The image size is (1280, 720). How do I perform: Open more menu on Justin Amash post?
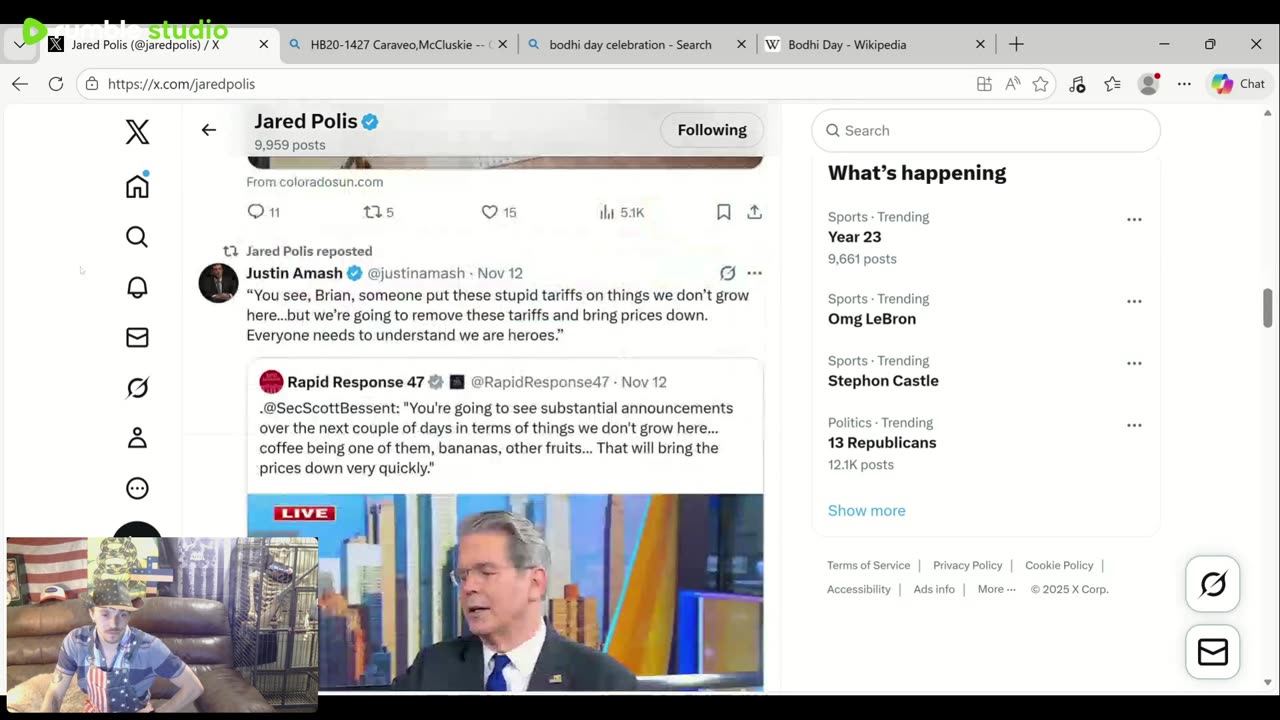click(754, 273)
